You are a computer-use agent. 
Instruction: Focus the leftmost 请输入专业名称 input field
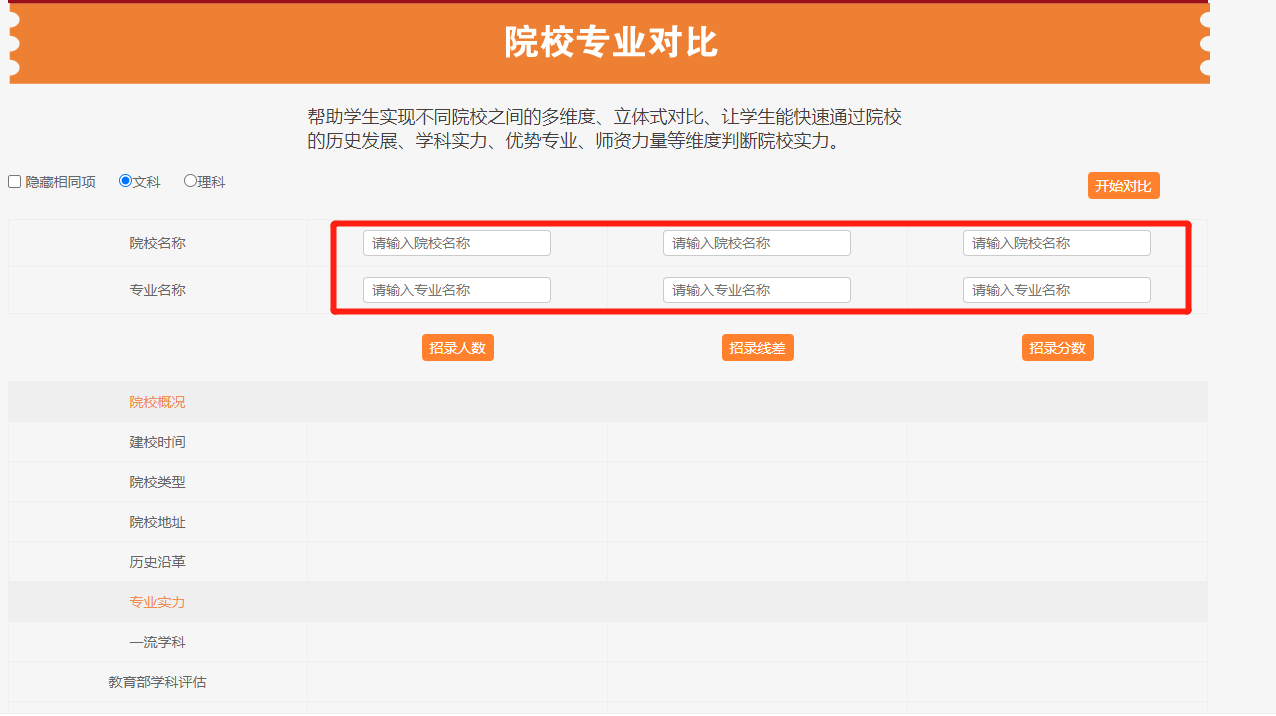click(x=456, y=290)
